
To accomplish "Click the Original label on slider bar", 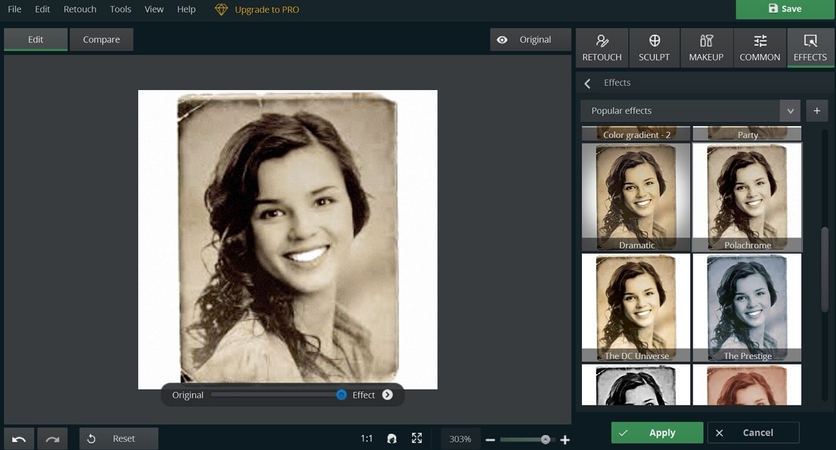I will (188, 395).
